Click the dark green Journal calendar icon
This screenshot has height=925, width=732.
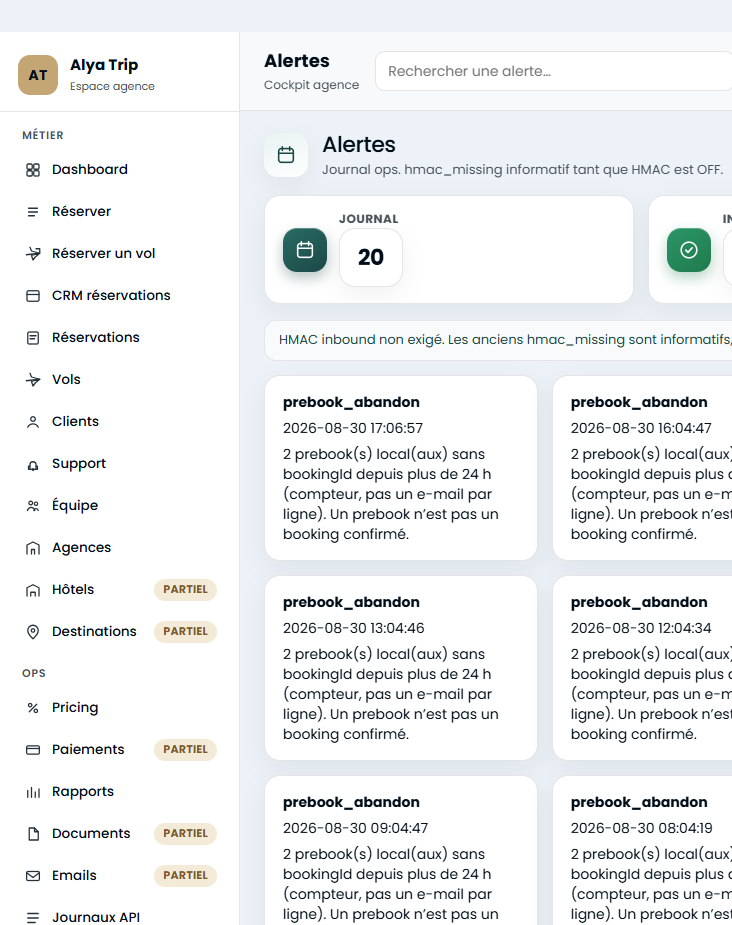305,250
